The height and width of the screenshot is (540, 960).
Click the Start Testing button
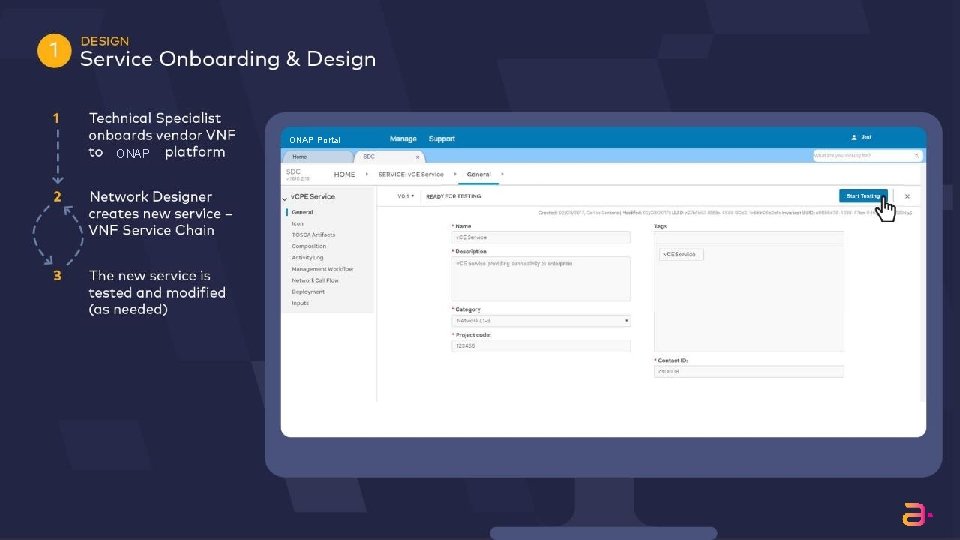tap(863, 196)
